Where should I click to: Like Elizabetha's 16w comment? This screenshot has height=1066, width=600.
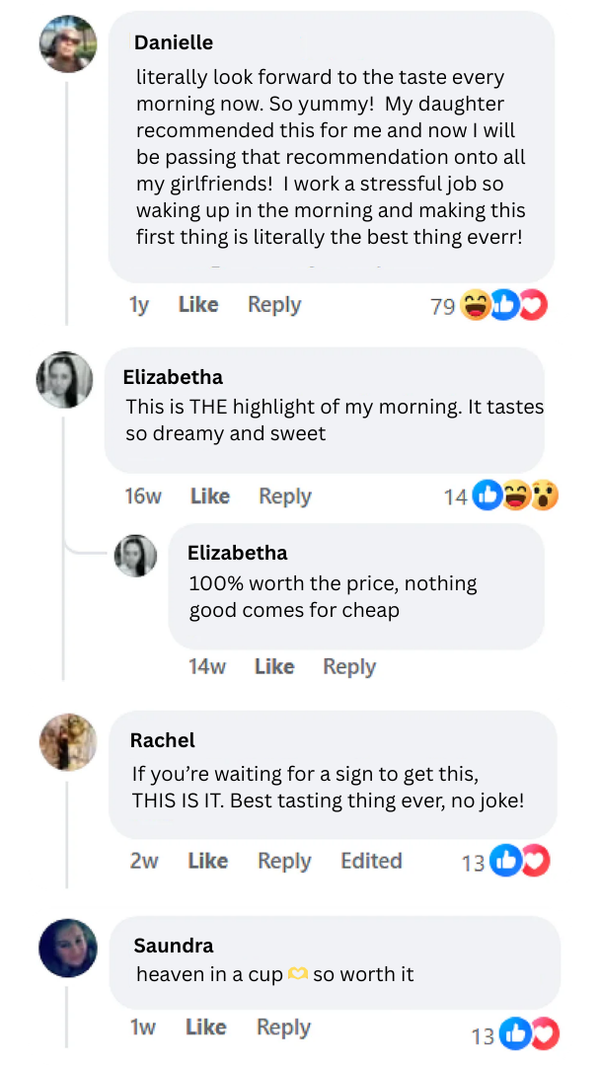(x=210, y=496)
